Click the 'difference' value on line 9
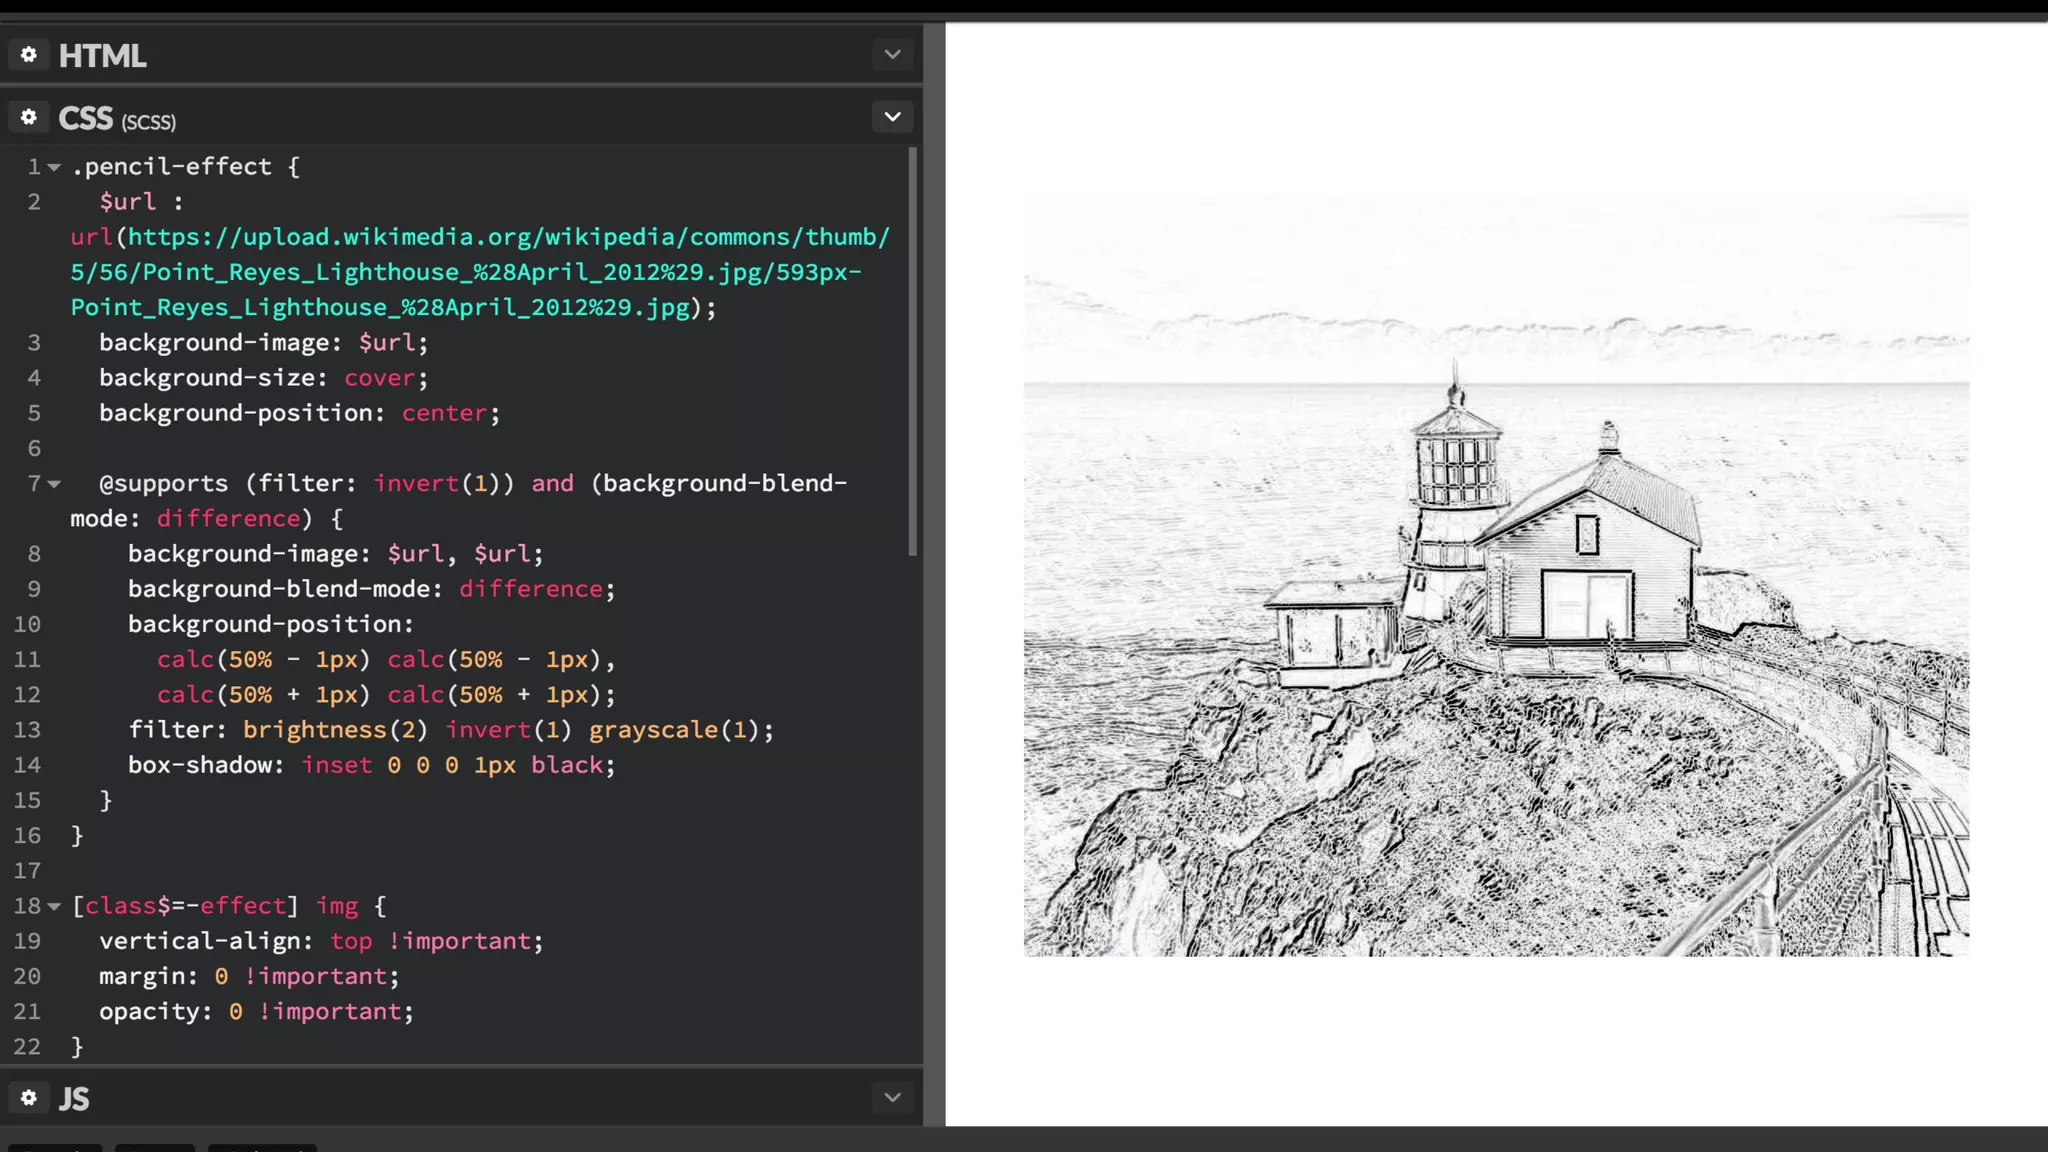The width and height of the screenshot is (2048, 1152). click(x=531, y=589)
